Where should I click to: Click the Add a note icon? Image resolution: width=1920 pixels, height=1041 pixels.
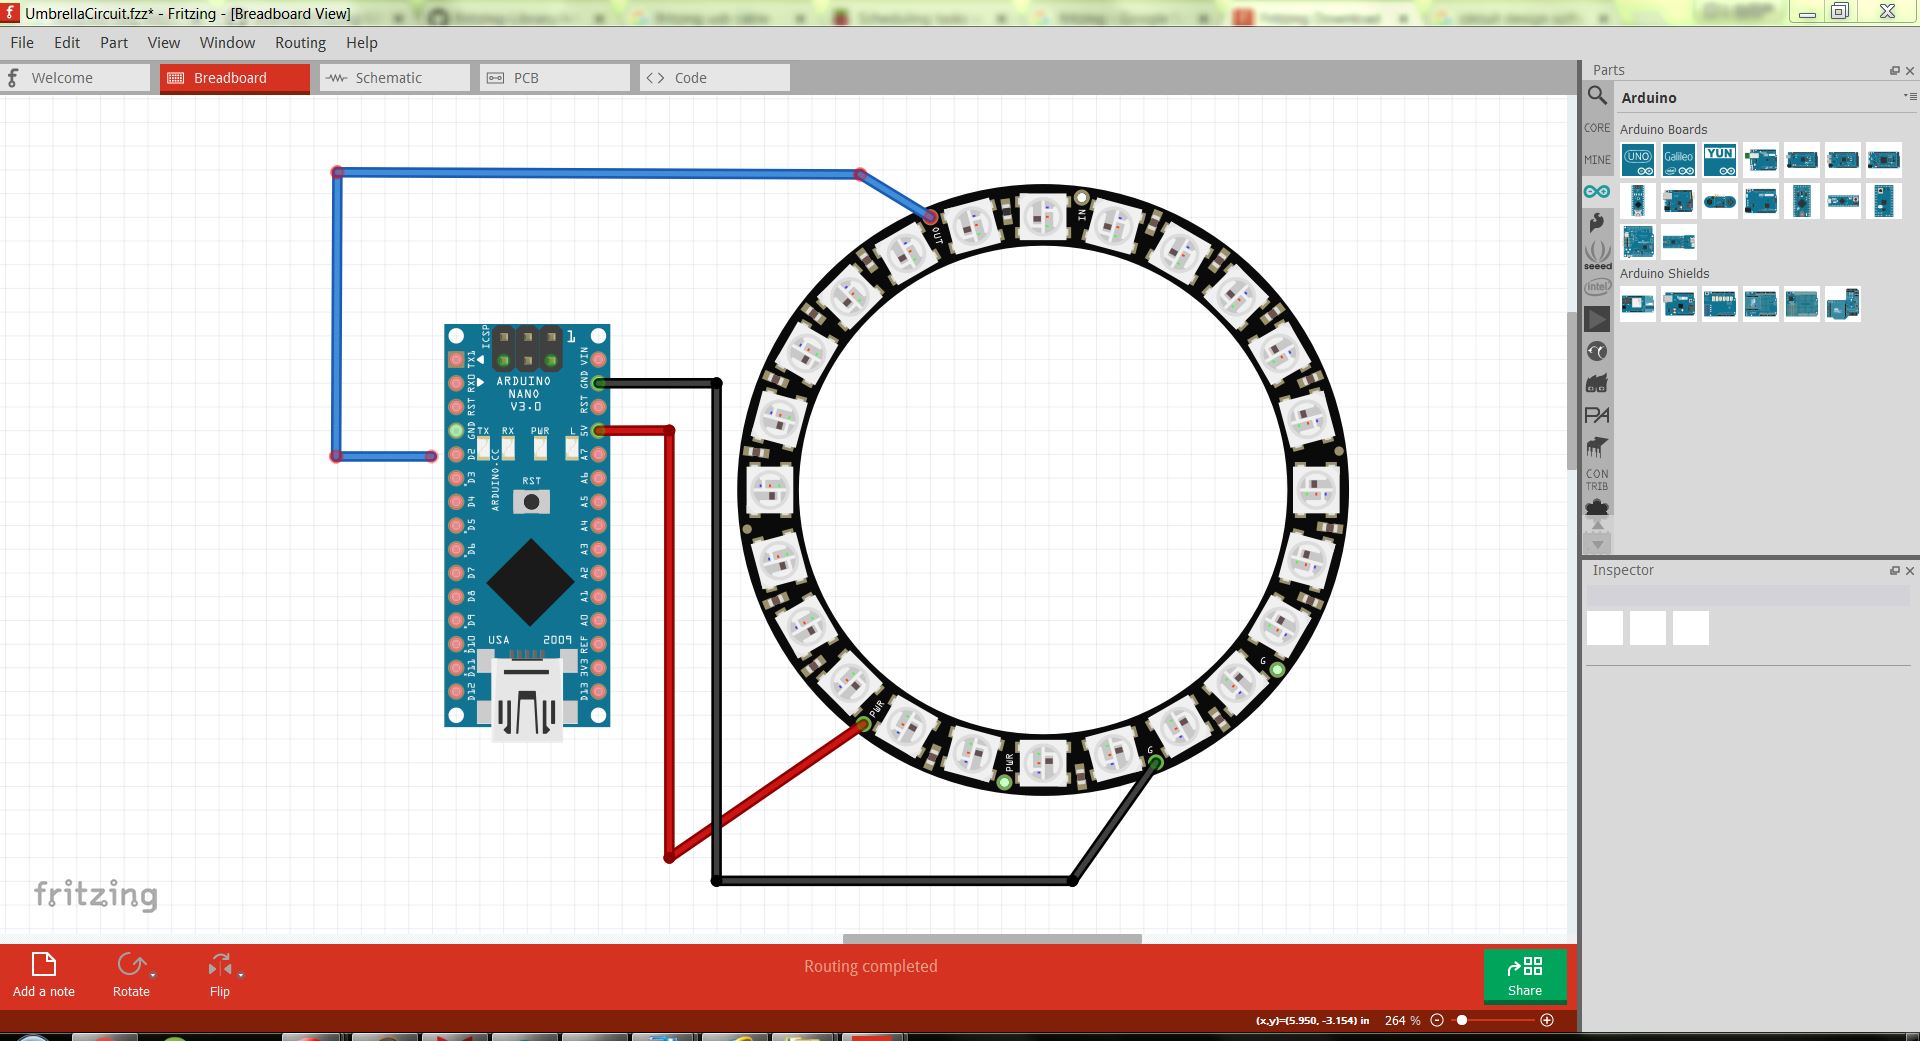(42, 963)
